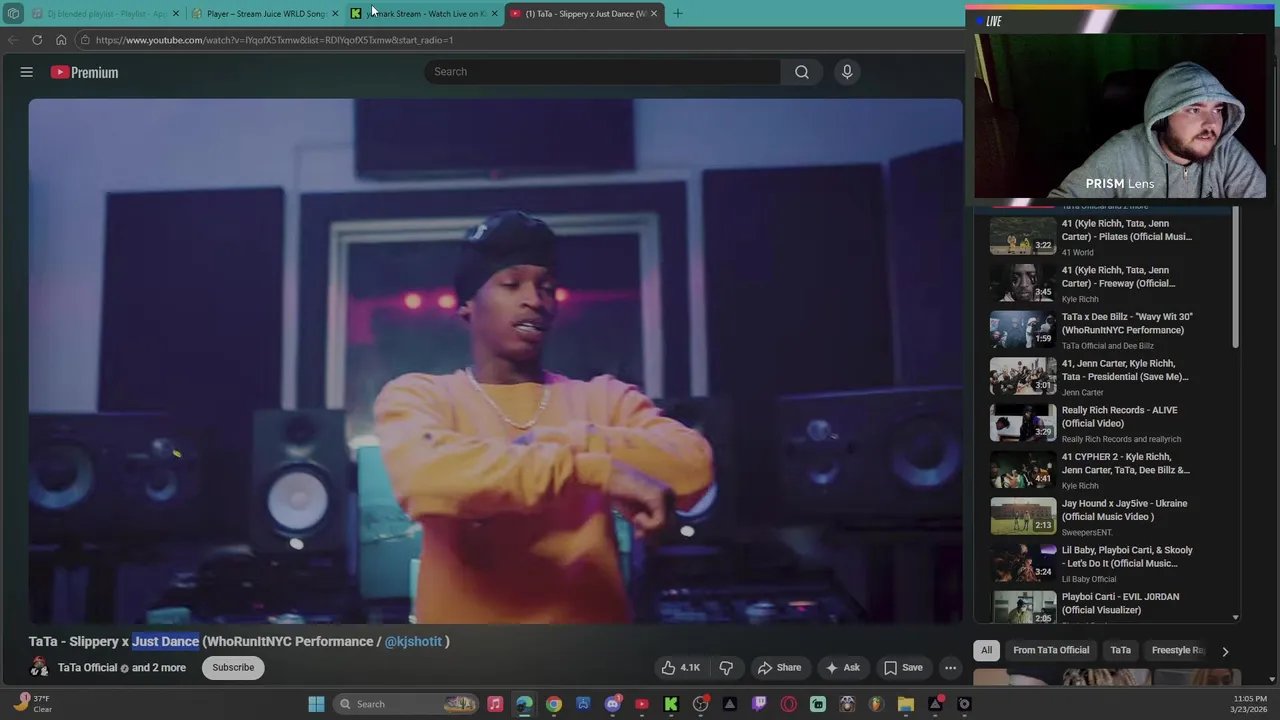Open Opera browser from taskbar

coord(788,704)
